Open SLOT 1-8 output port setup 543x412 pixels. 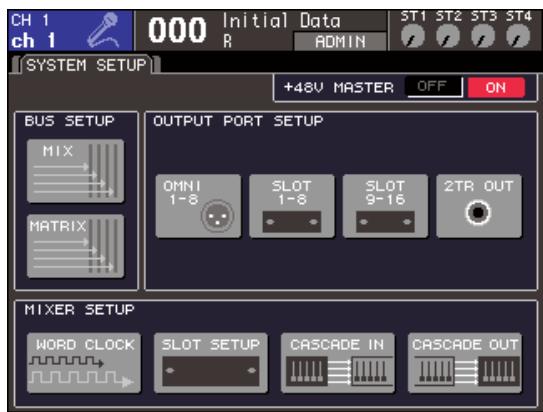pyautogui.click(x=292, y=206)
